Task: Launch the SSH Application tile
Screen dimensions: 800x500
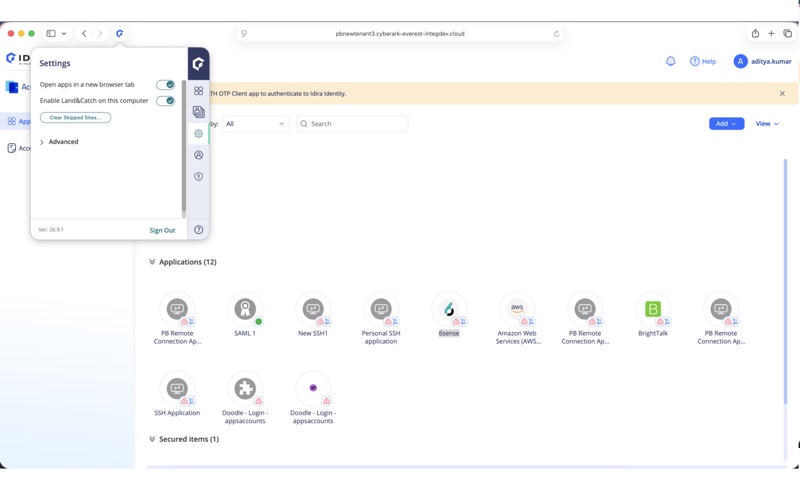Action: 177,388
